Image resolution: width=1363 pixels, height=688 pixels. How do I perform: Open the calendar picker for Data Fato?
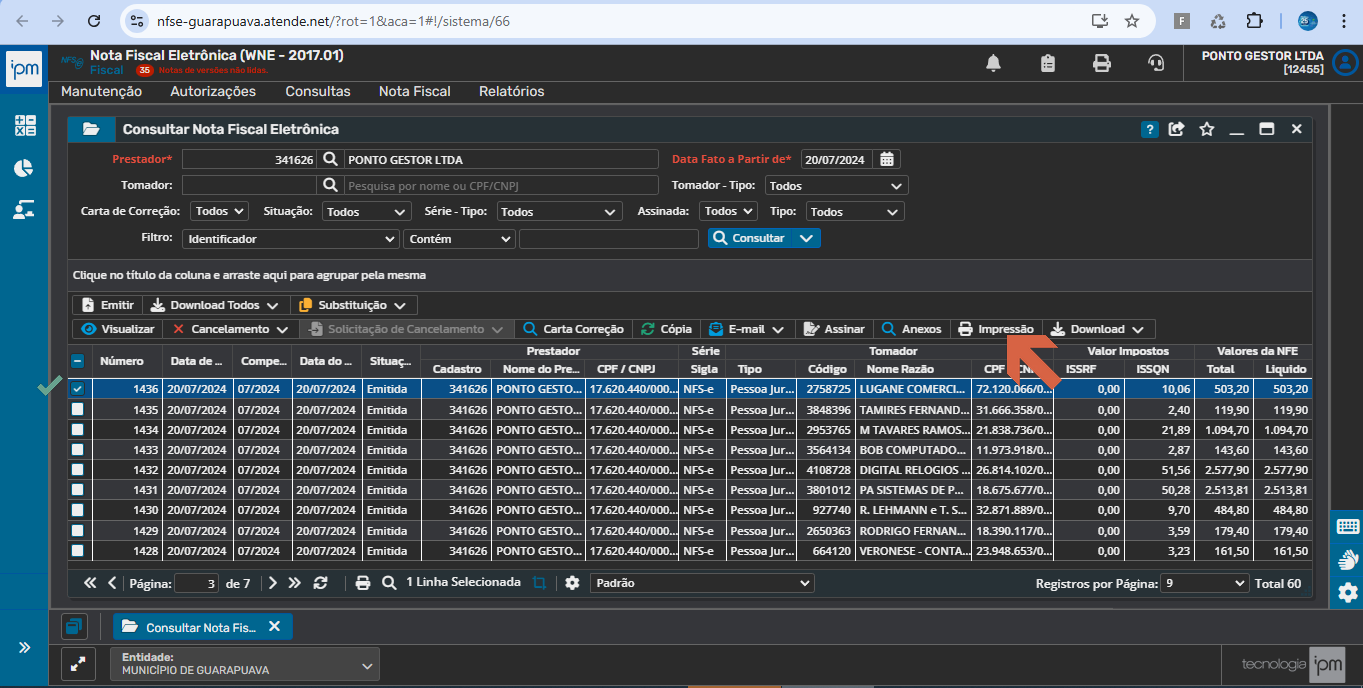(x=887, y=159)
